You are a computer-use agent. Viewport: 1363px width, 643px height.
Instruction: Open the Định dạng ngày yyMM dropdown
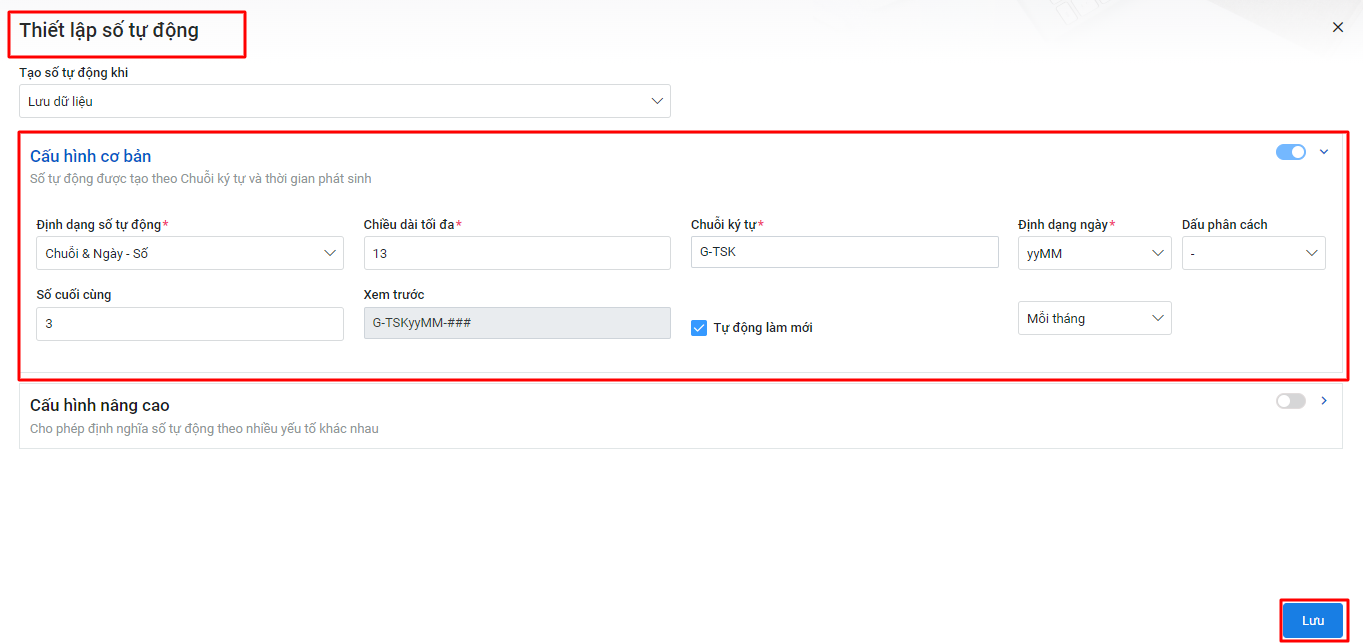(1095, 253)
